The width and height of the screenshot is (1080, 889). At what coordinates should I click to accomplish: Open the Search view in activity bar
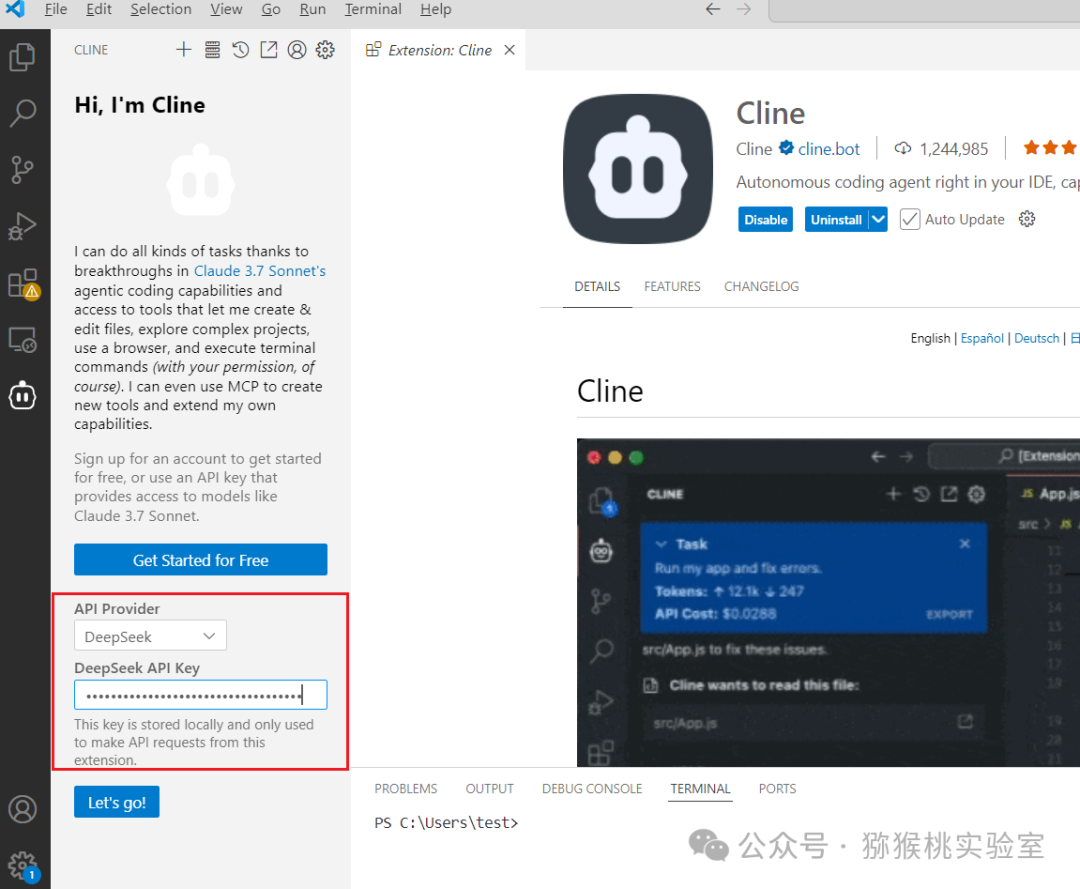point(23,113)
